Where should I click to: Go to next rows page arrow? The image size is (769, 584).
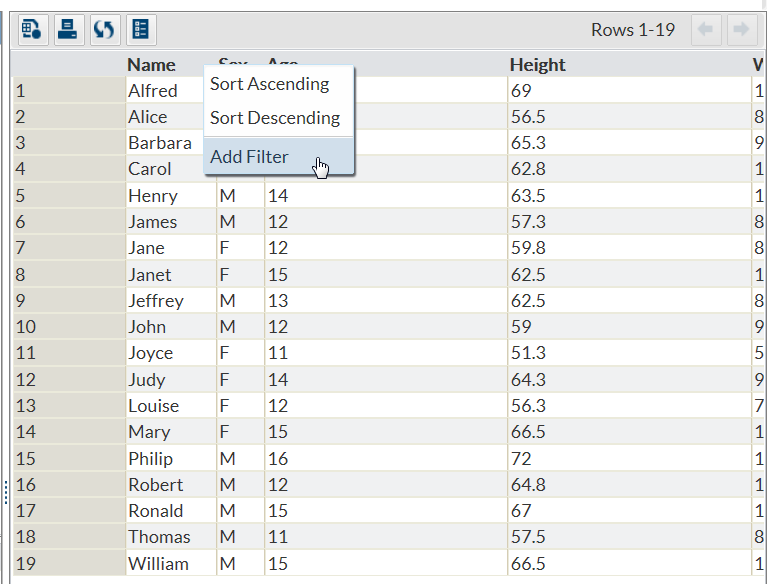741,30
